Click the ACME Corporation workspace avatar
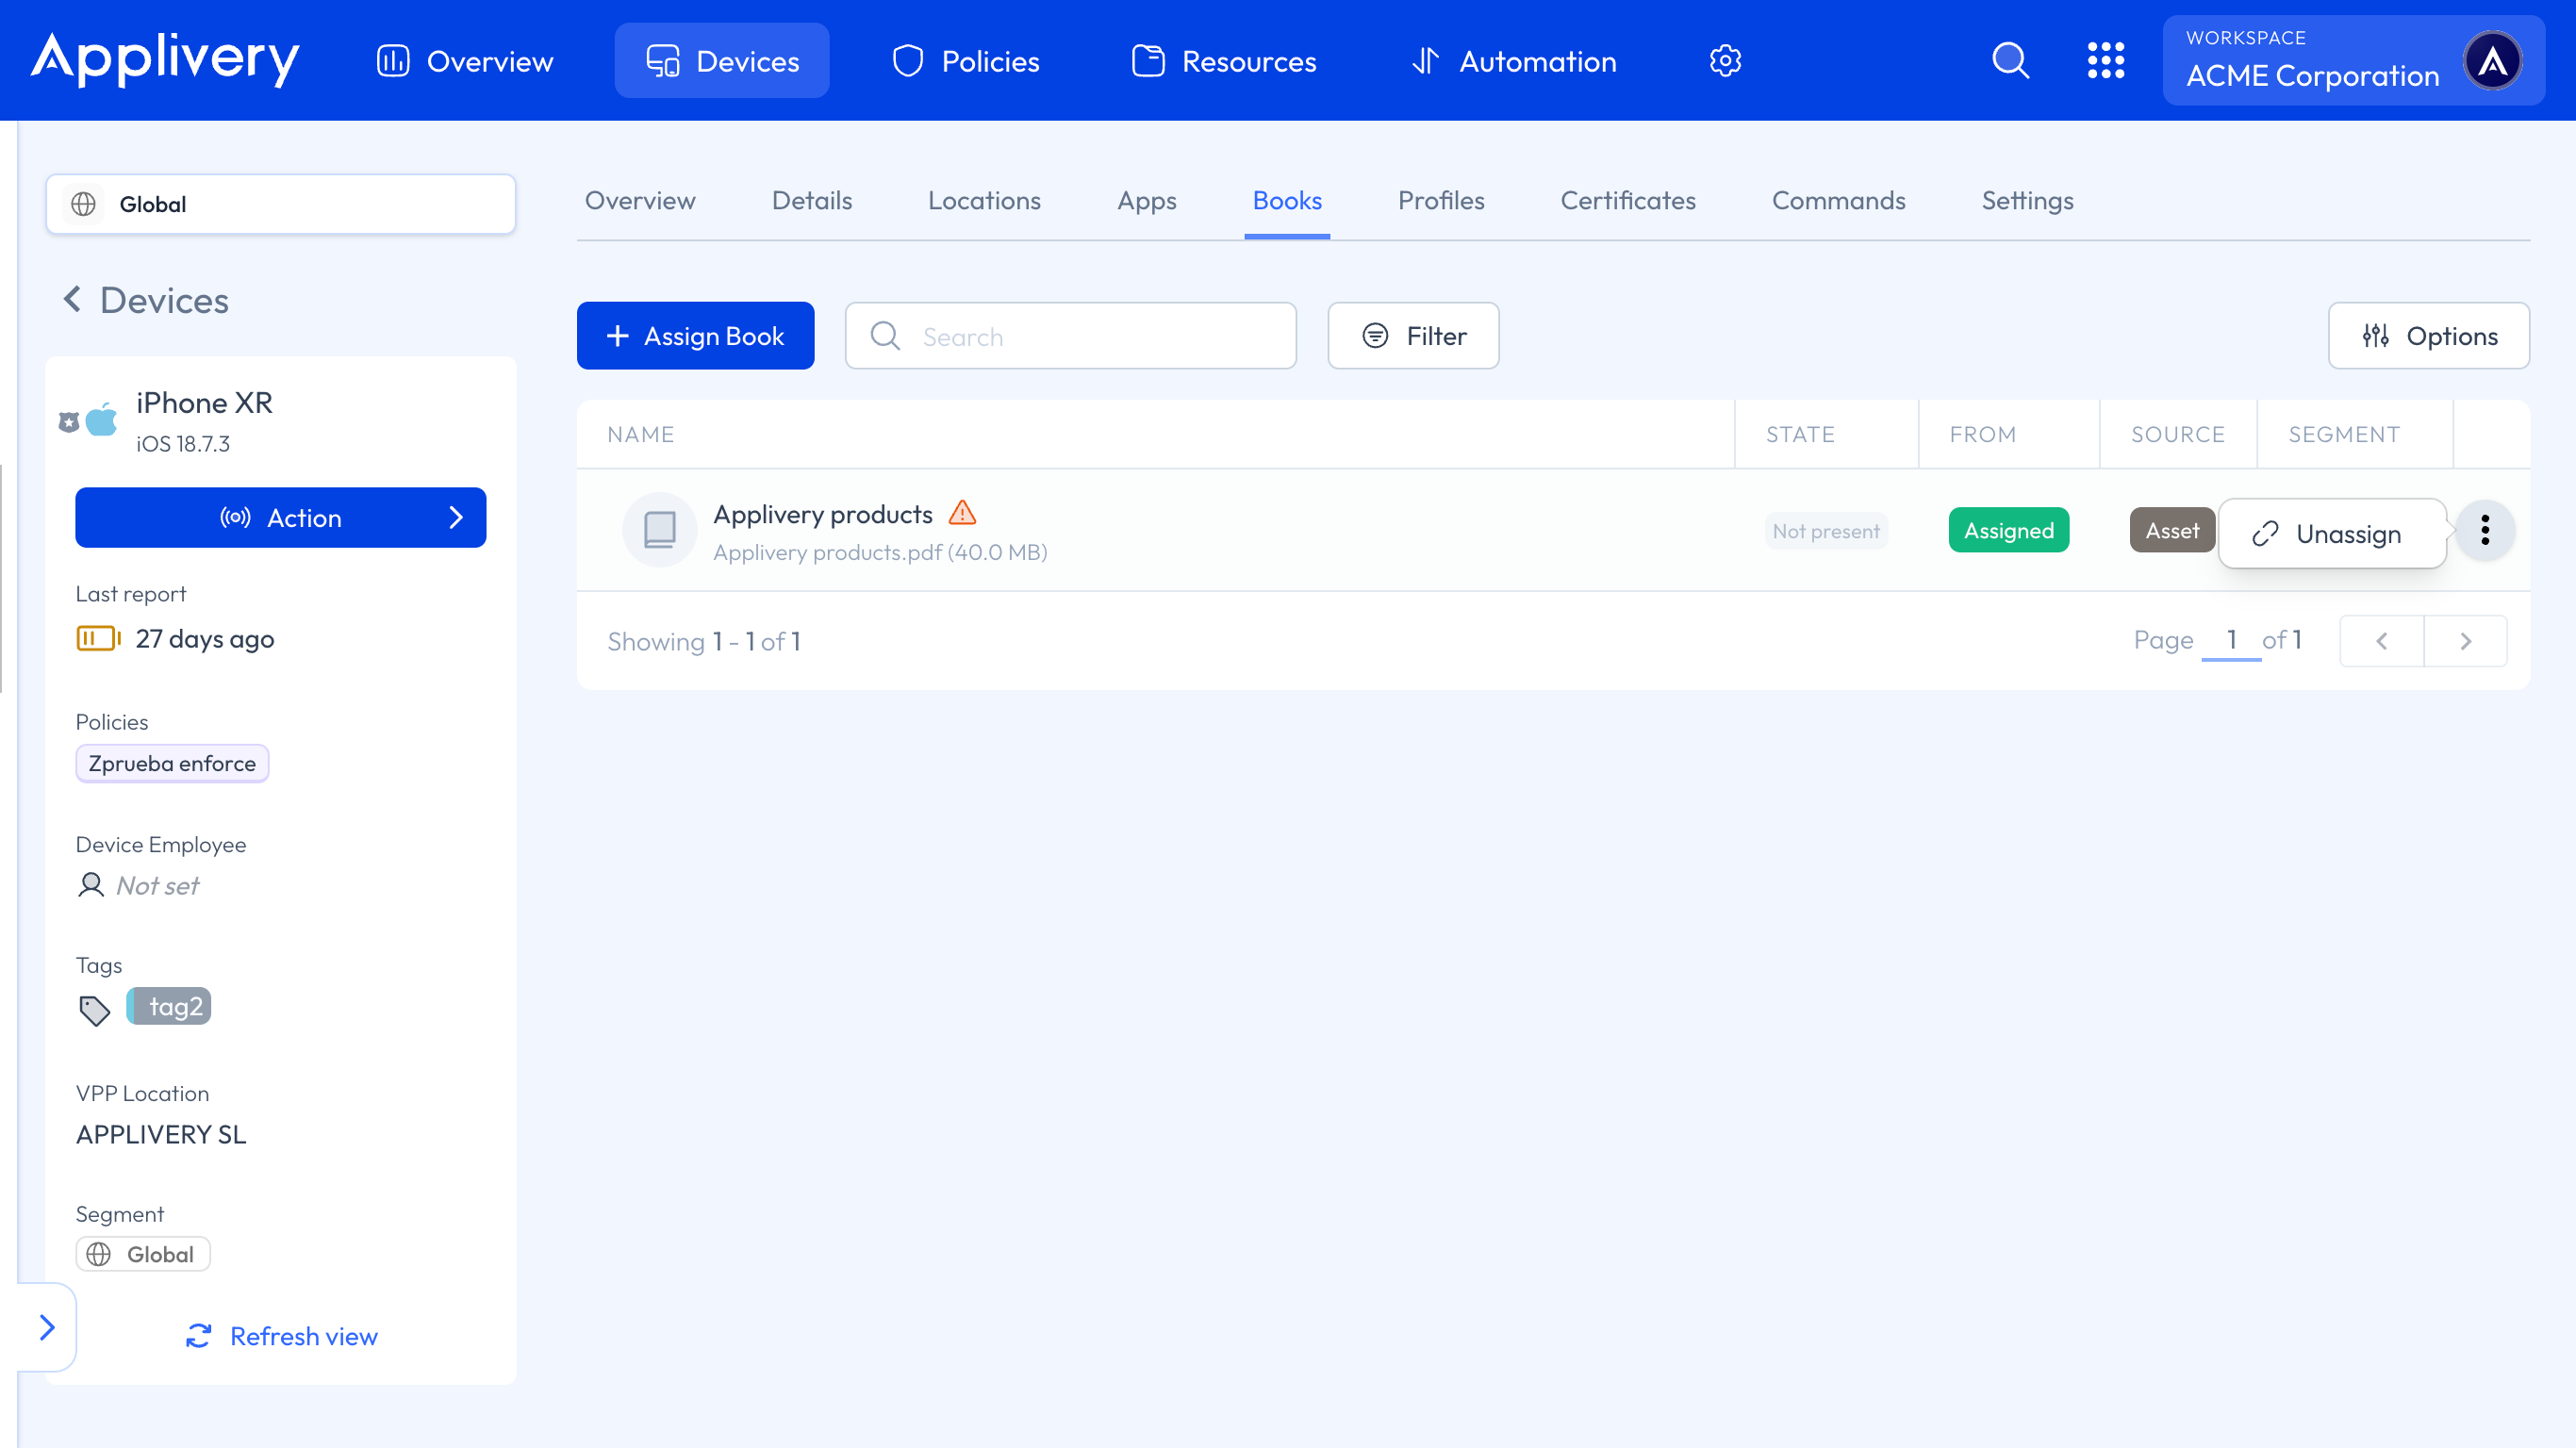This screenshot has width=2576, height=1448. pyautogui.click(x=2492, y=61)
